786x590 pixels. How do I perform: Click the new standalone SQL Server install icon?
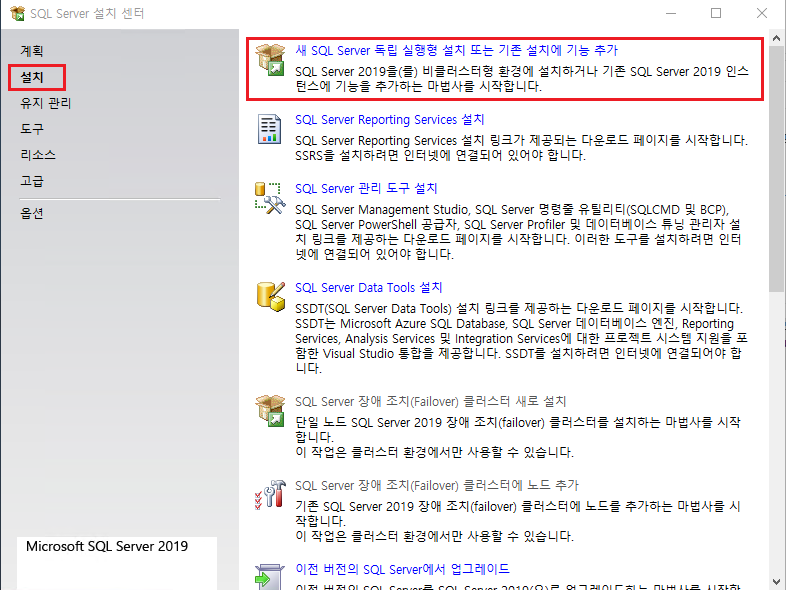pyautogui.click(x=270, y=60)
